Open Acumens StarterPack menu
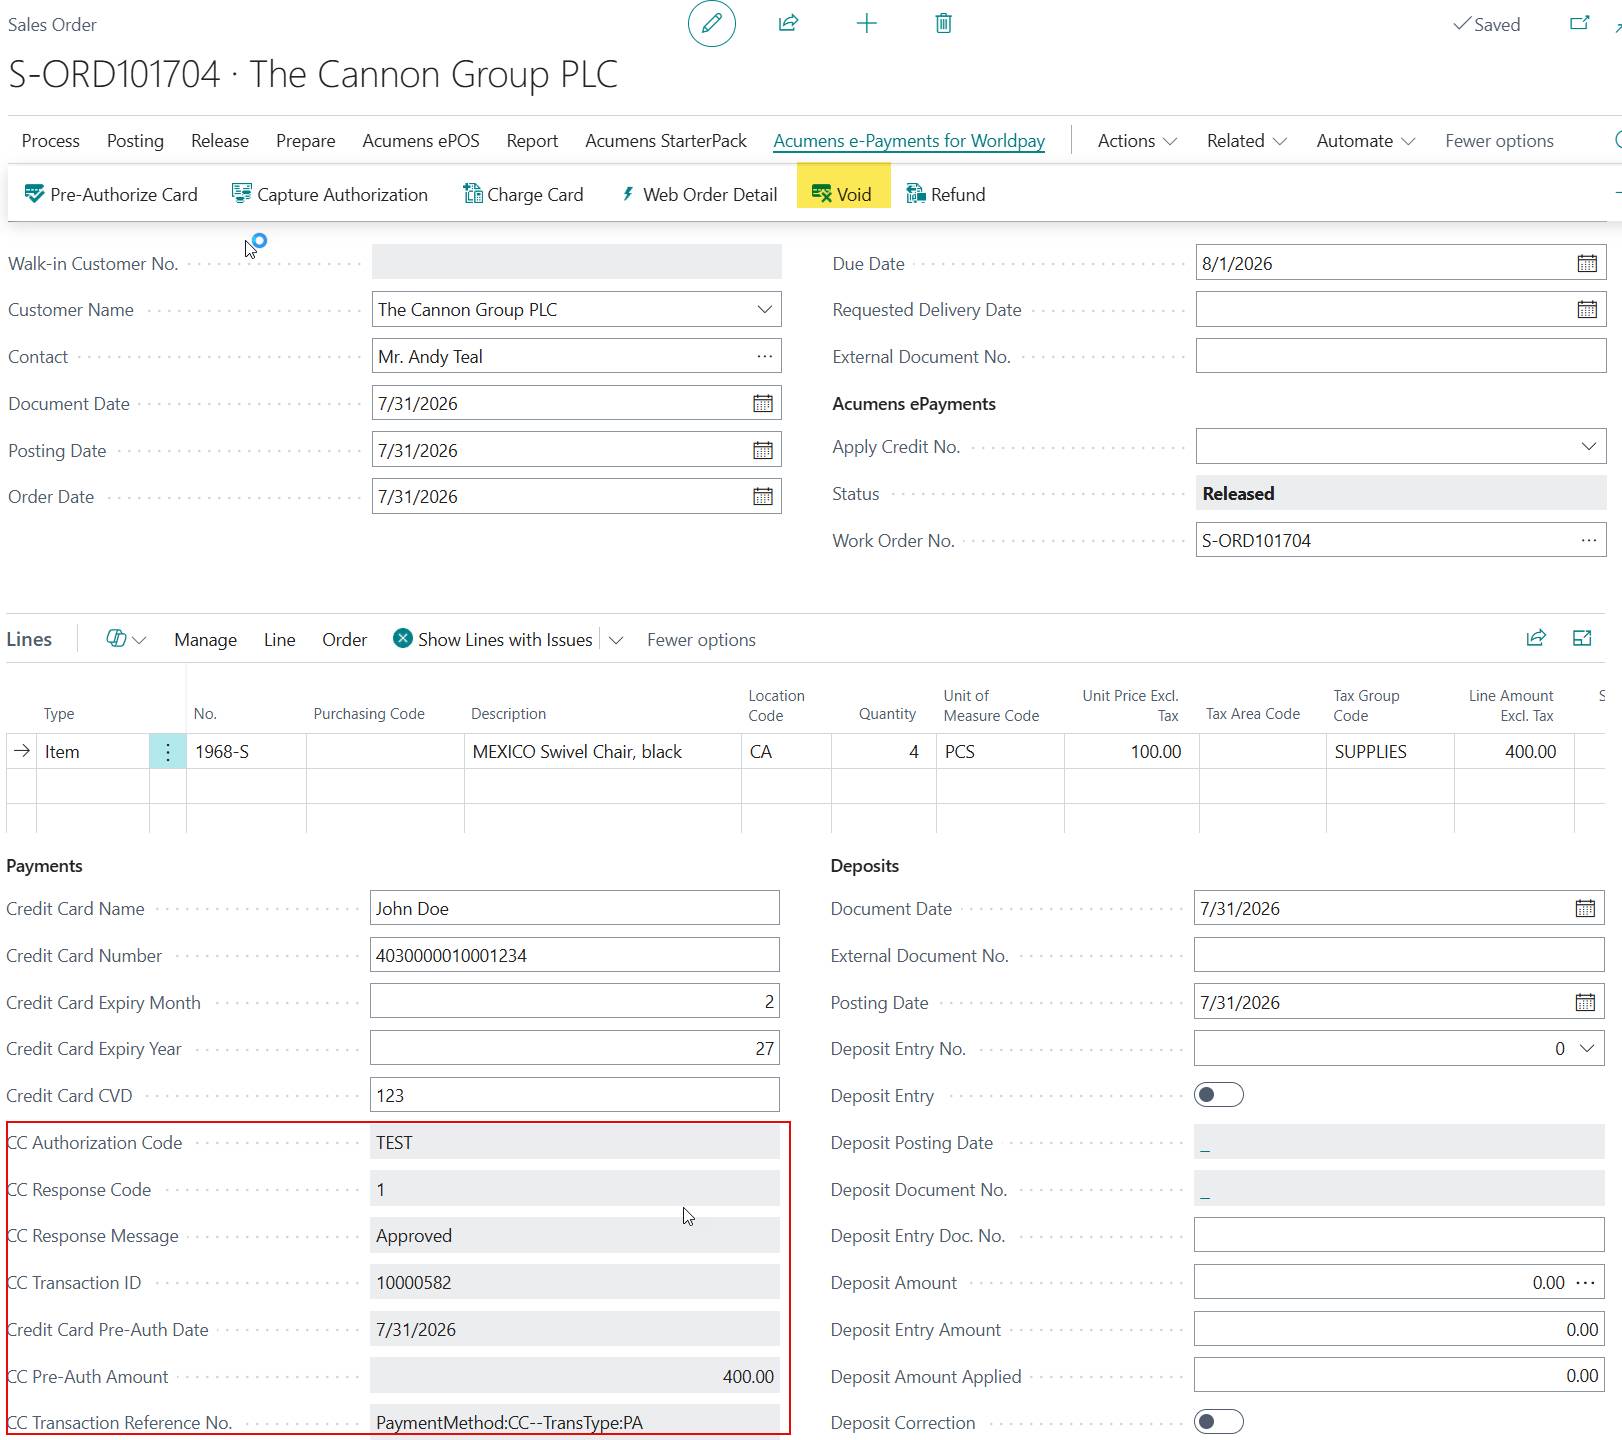Viewport: 1622px width, 1440px height. (x=666, y=141)
